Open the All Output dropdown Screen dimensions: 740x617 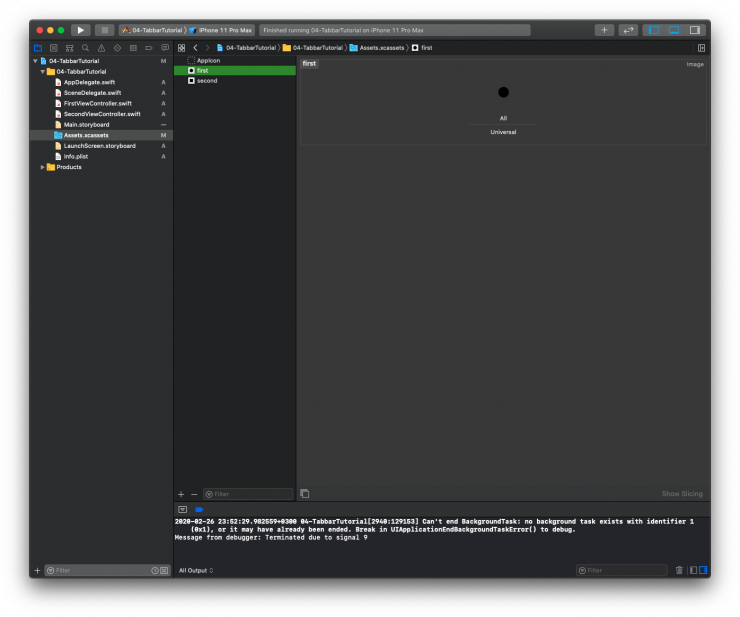[196, 570]
